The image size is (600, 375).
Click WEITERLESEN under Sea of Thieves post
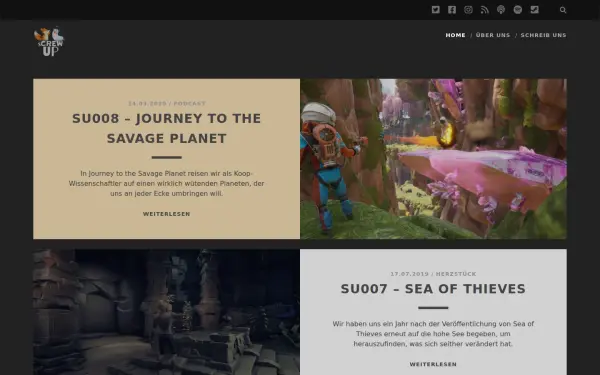tap(433, 364)
